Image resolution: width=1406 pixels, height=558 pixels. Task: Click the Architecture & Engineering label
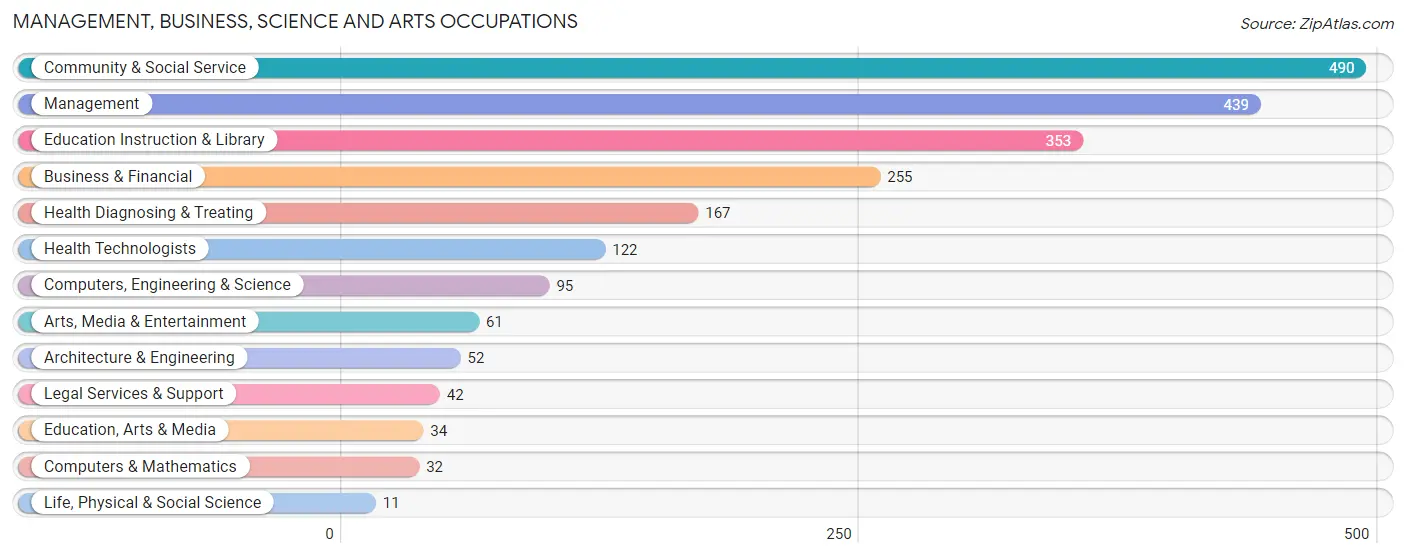tap(139, 358)
